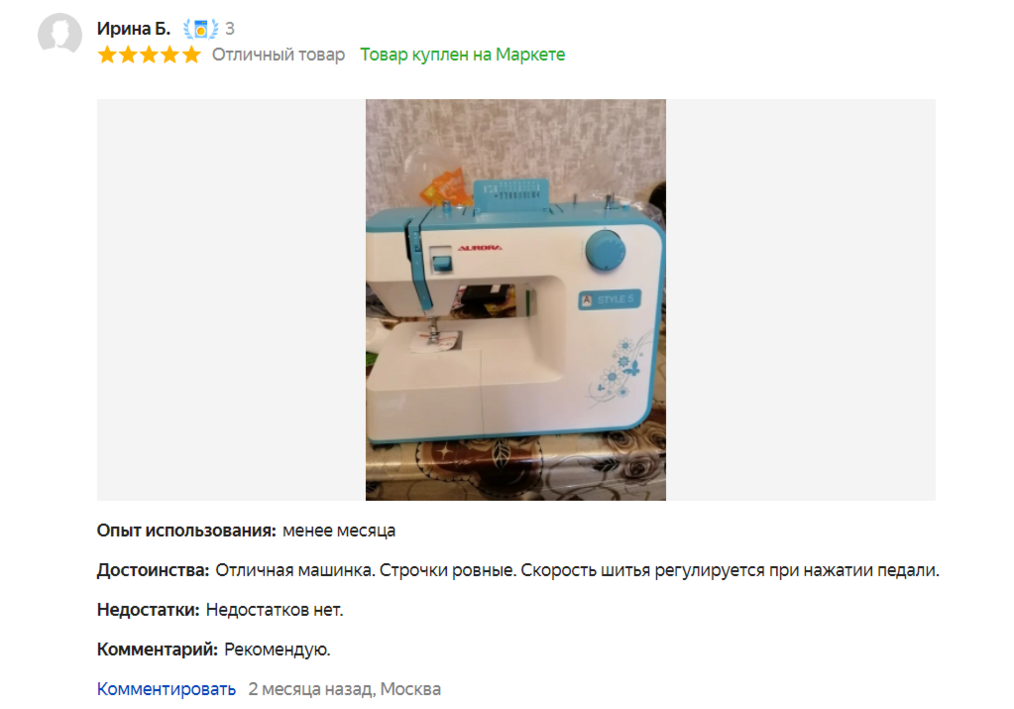1014x709 pixels.
Task: Click the gray area left of the photo
Action: point(232,300)
